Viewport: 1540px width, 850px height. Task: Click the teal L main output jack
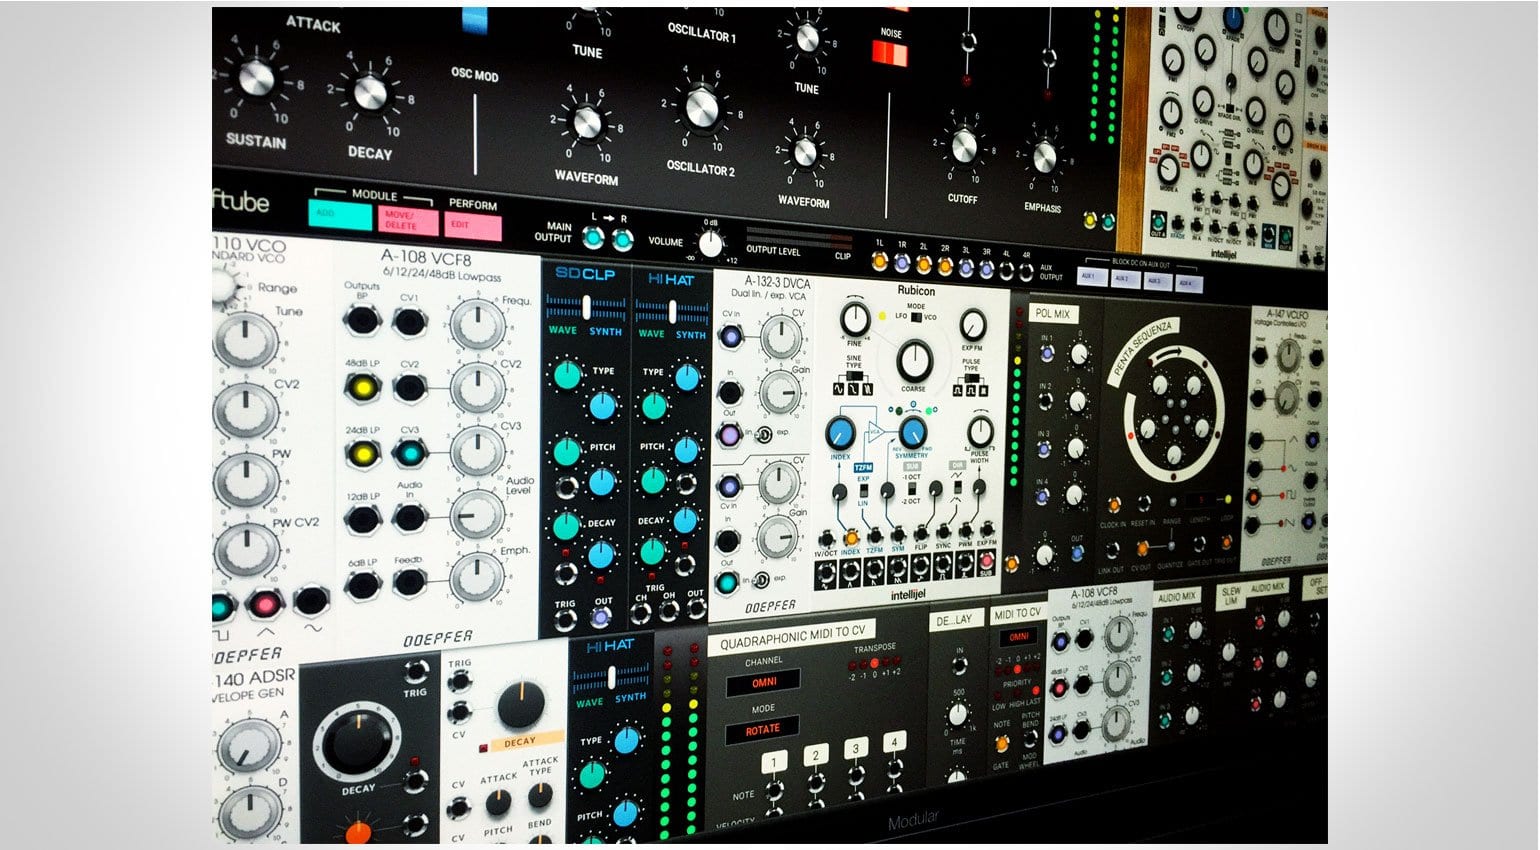click(x=594, y=240)
